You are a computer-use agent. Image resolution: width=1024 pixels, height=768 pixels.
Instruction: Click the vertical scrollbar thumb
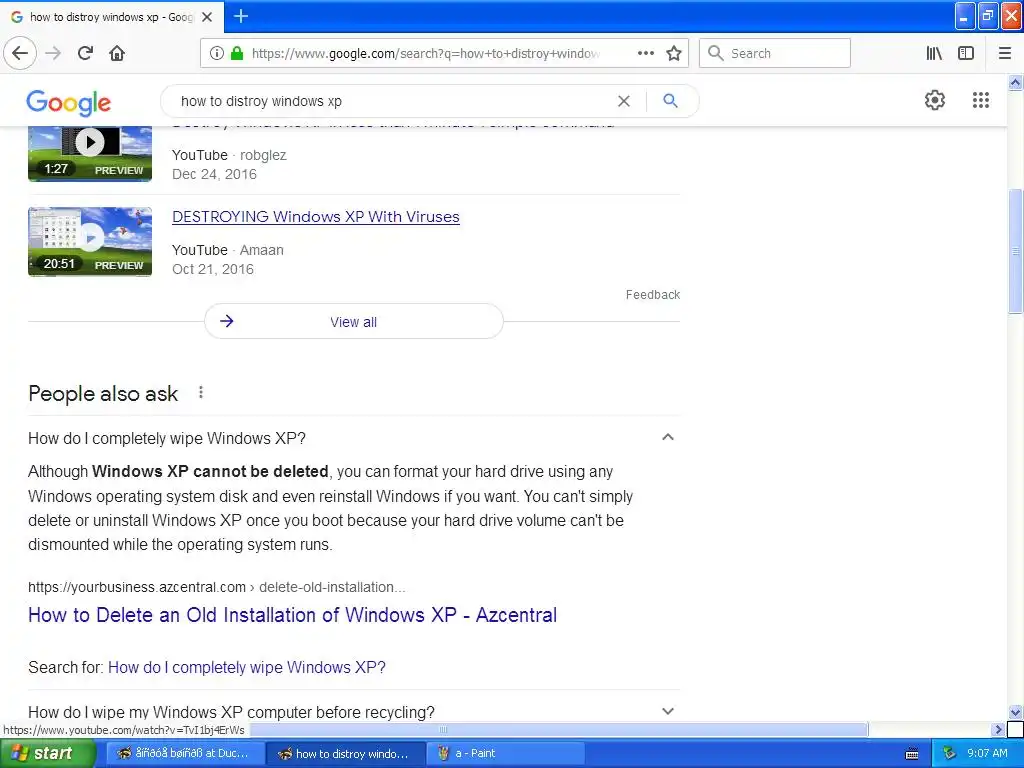click(1015, 251)
